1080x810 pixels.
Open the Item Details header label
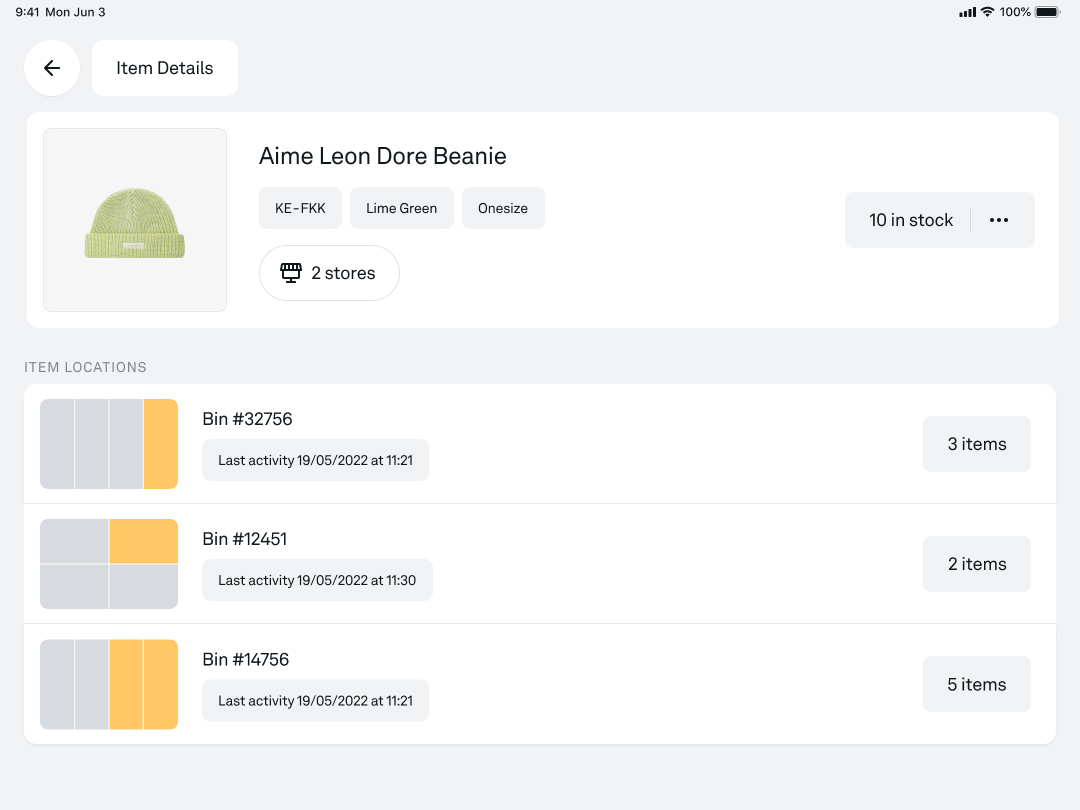(x=165, y=68)
